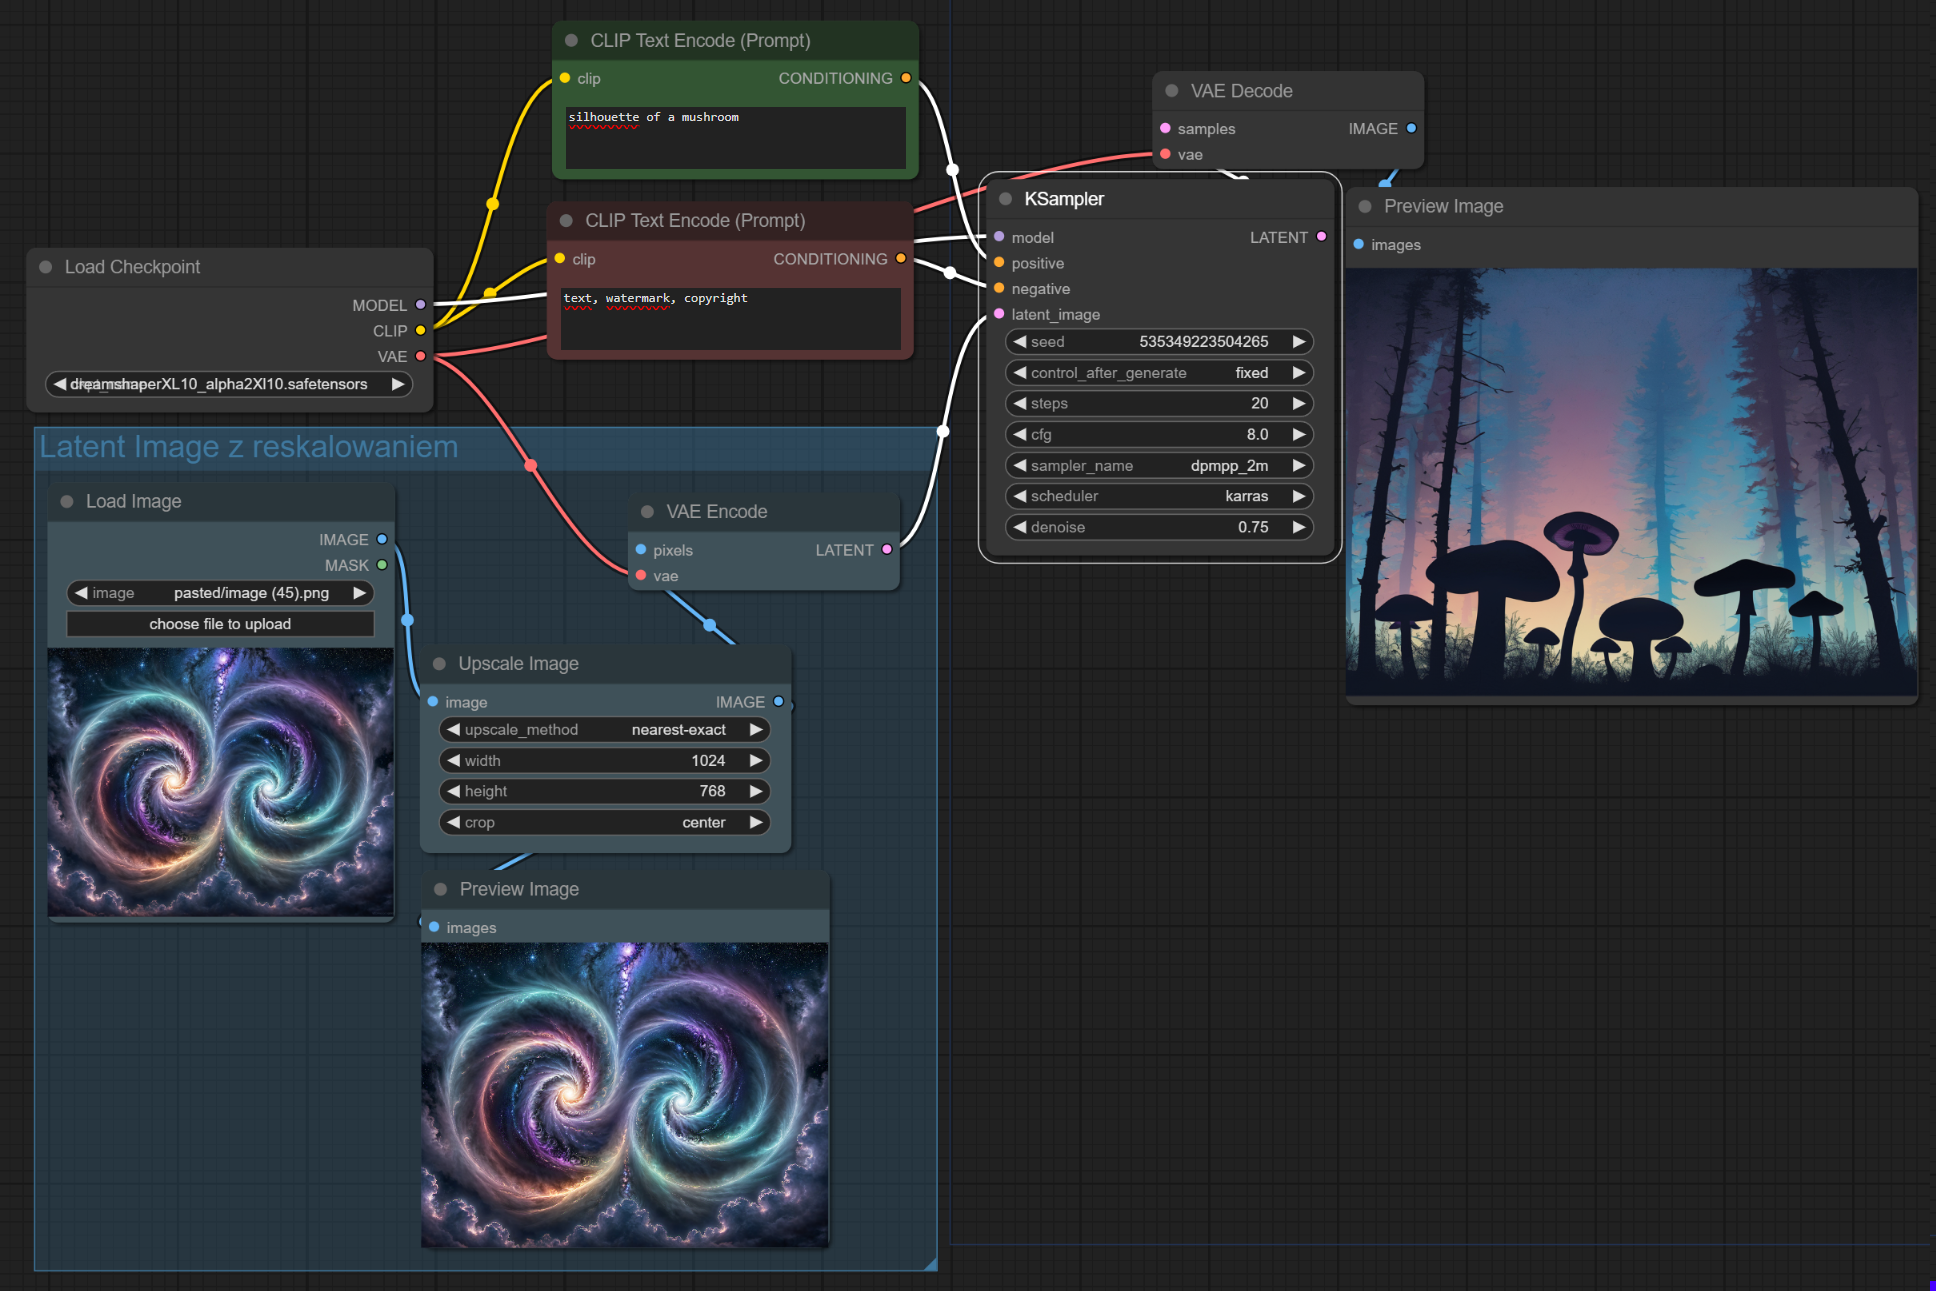Click choose file to upload button

coord(220,624)
